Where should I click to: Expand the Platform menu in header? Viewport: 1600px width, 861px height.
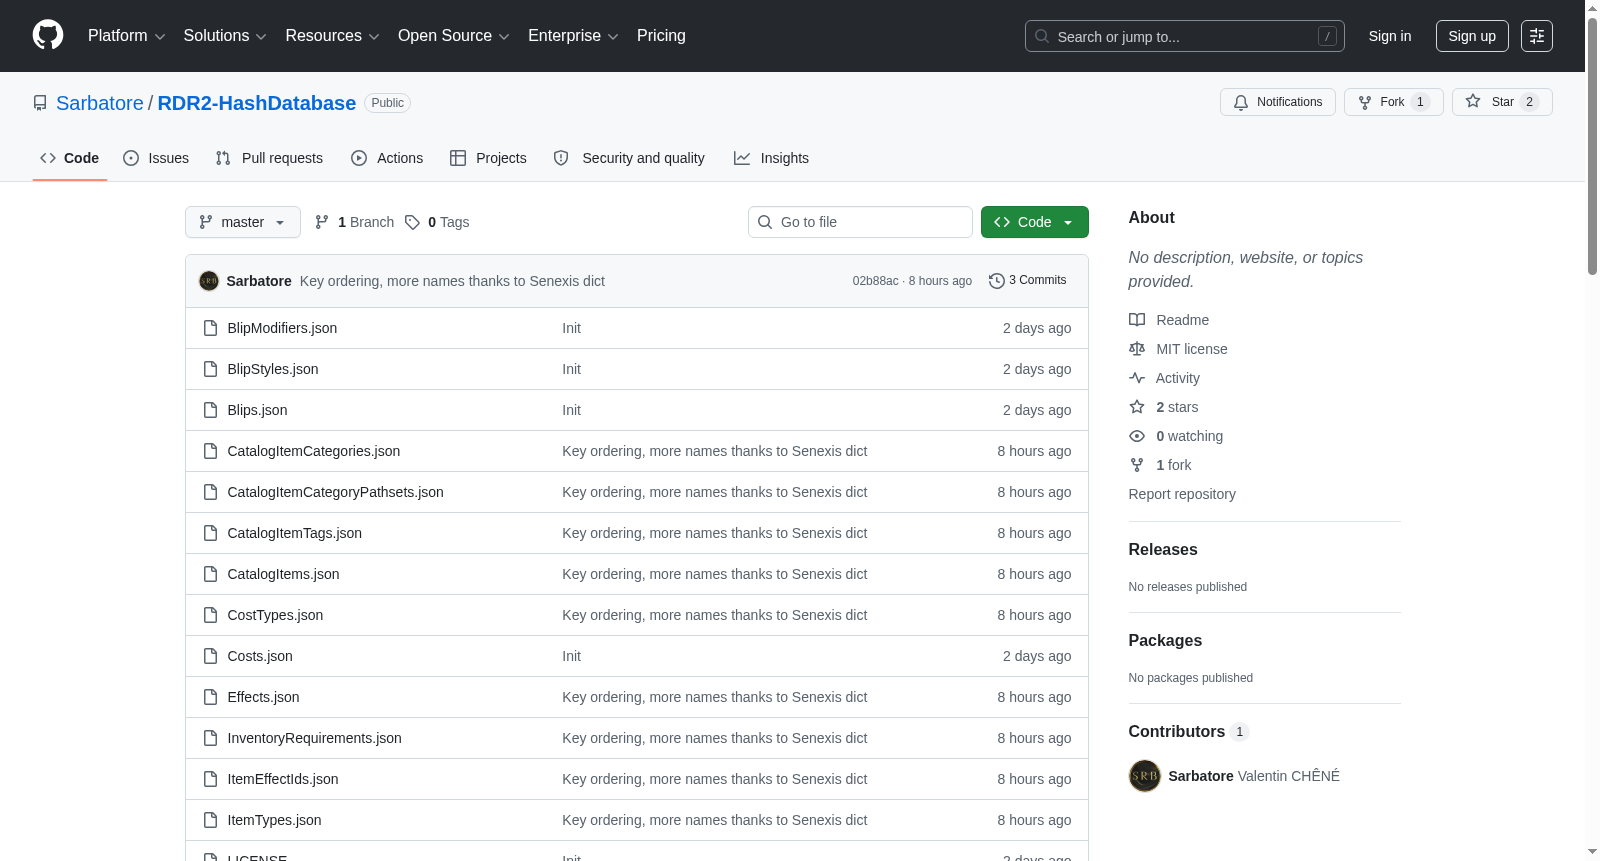126,36
